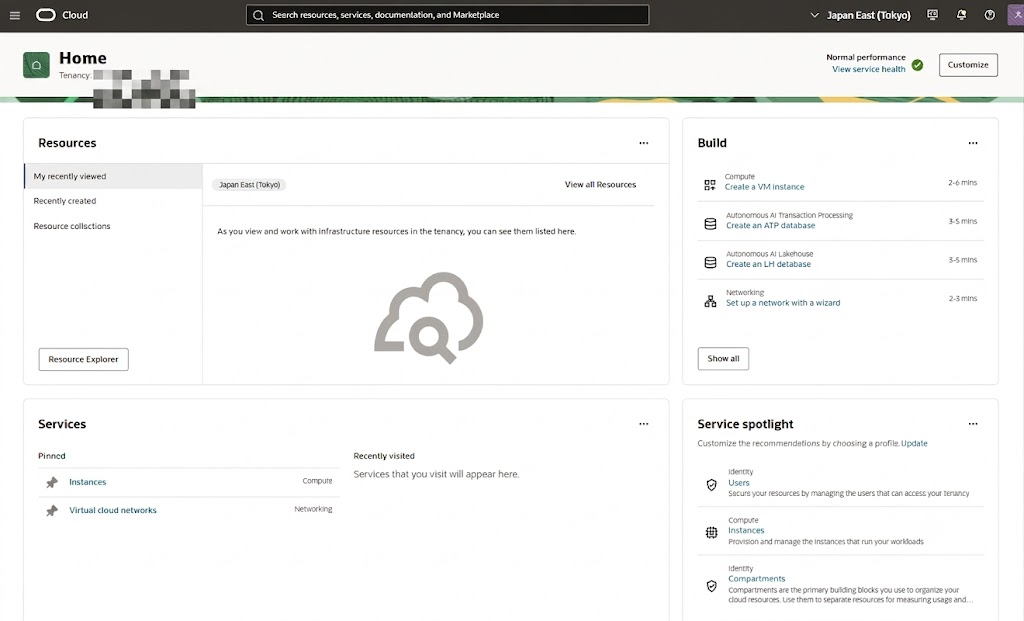Open Resources panel ellipsis menu
The width and height of the screenshot is (1024, 621).
[644, 143]
